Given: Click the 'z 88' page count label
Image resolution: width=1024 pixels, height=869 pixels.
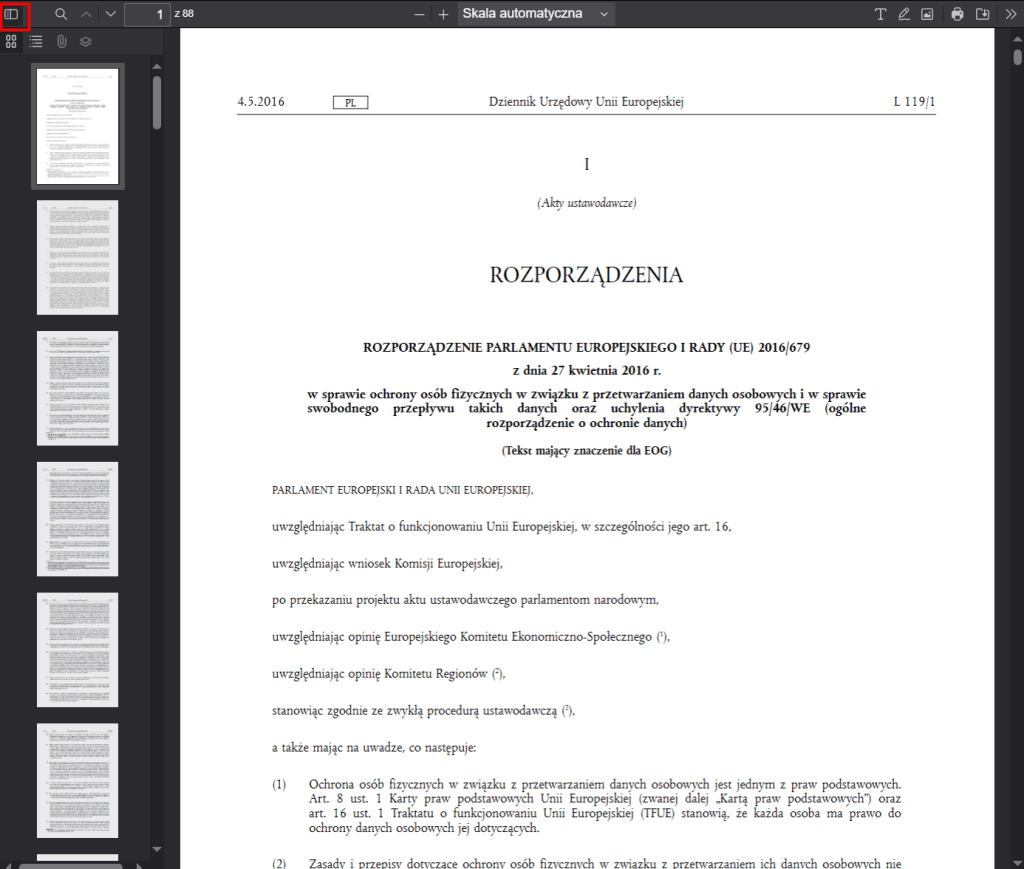Looking at the screenshot, I should tap(184, 14).
